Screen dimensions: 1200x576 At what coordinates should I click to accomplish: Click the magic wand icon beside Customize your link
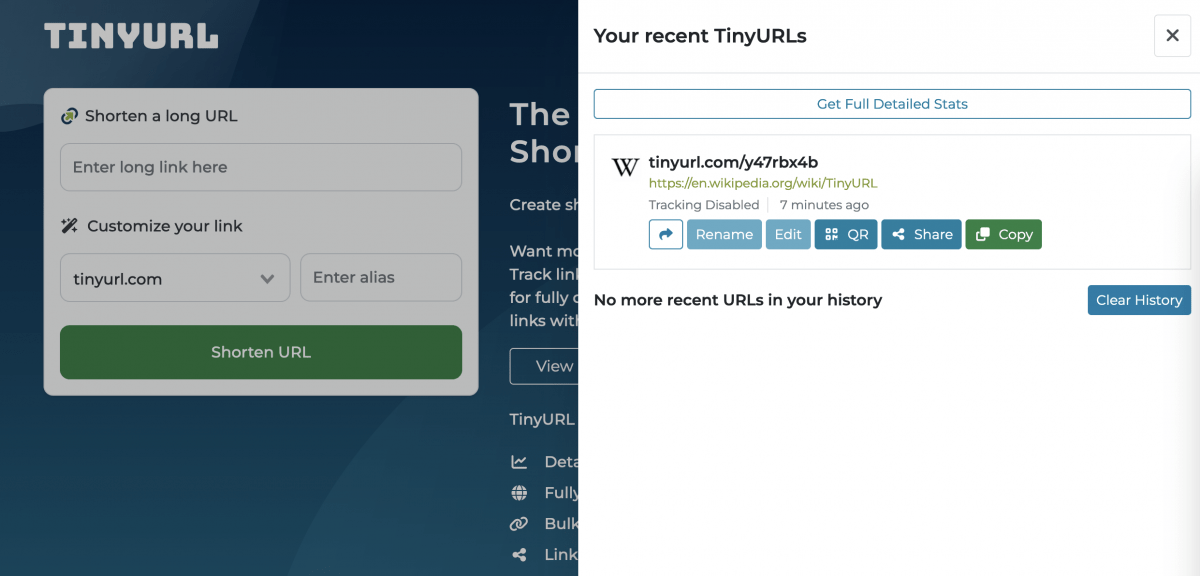[x=70, y=226]
